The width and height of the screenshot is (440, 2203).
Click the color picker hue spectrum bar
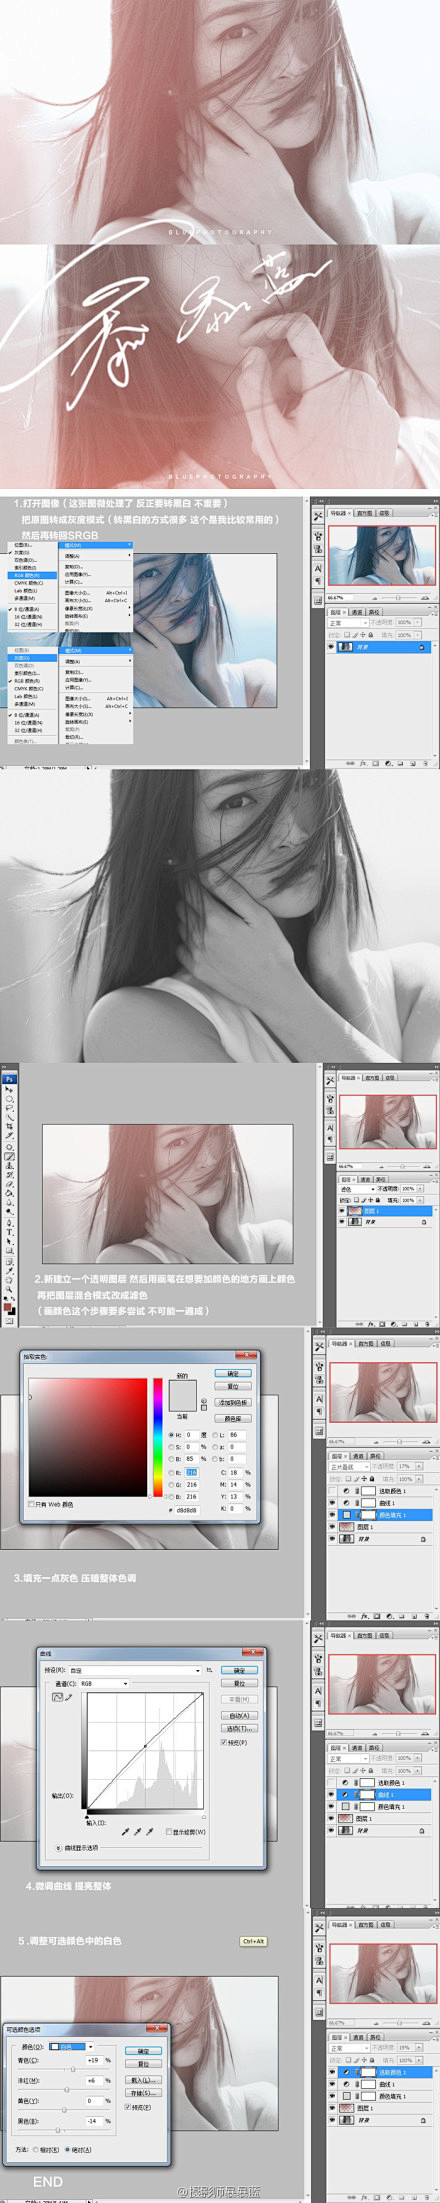[157, 1437]
